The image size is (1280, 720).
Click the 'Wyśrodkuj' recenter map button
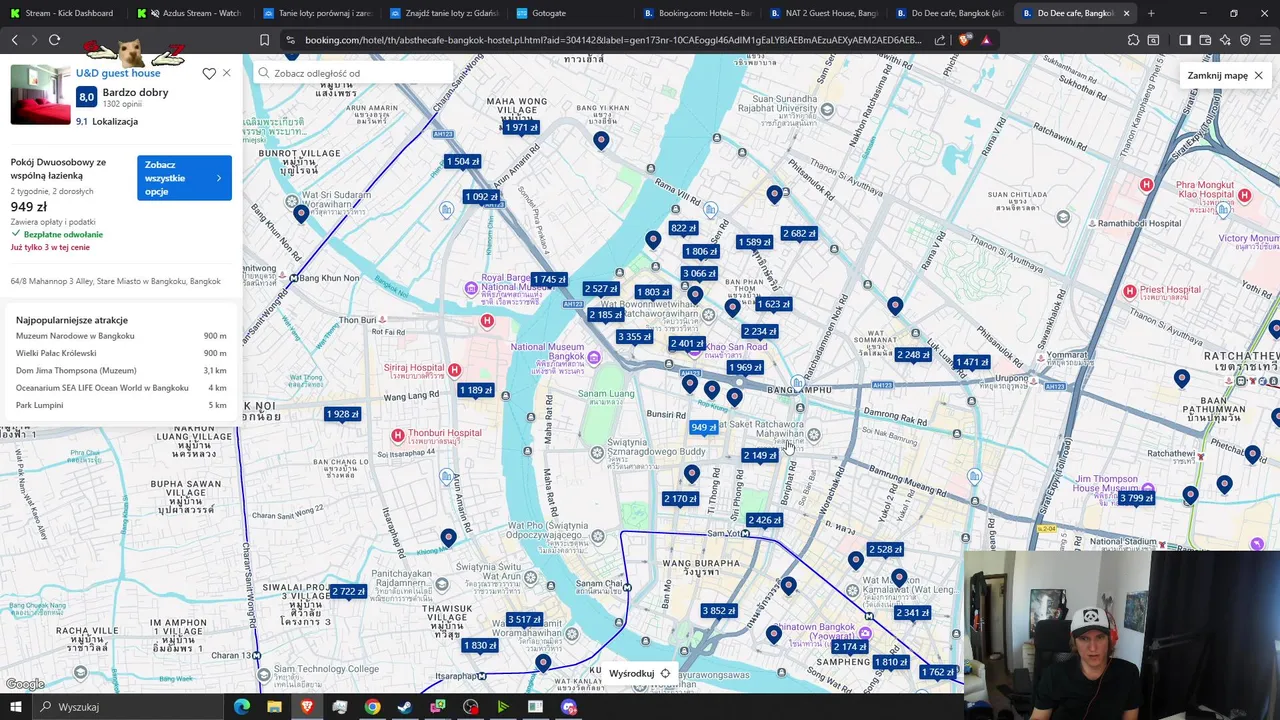coord(640,673)
